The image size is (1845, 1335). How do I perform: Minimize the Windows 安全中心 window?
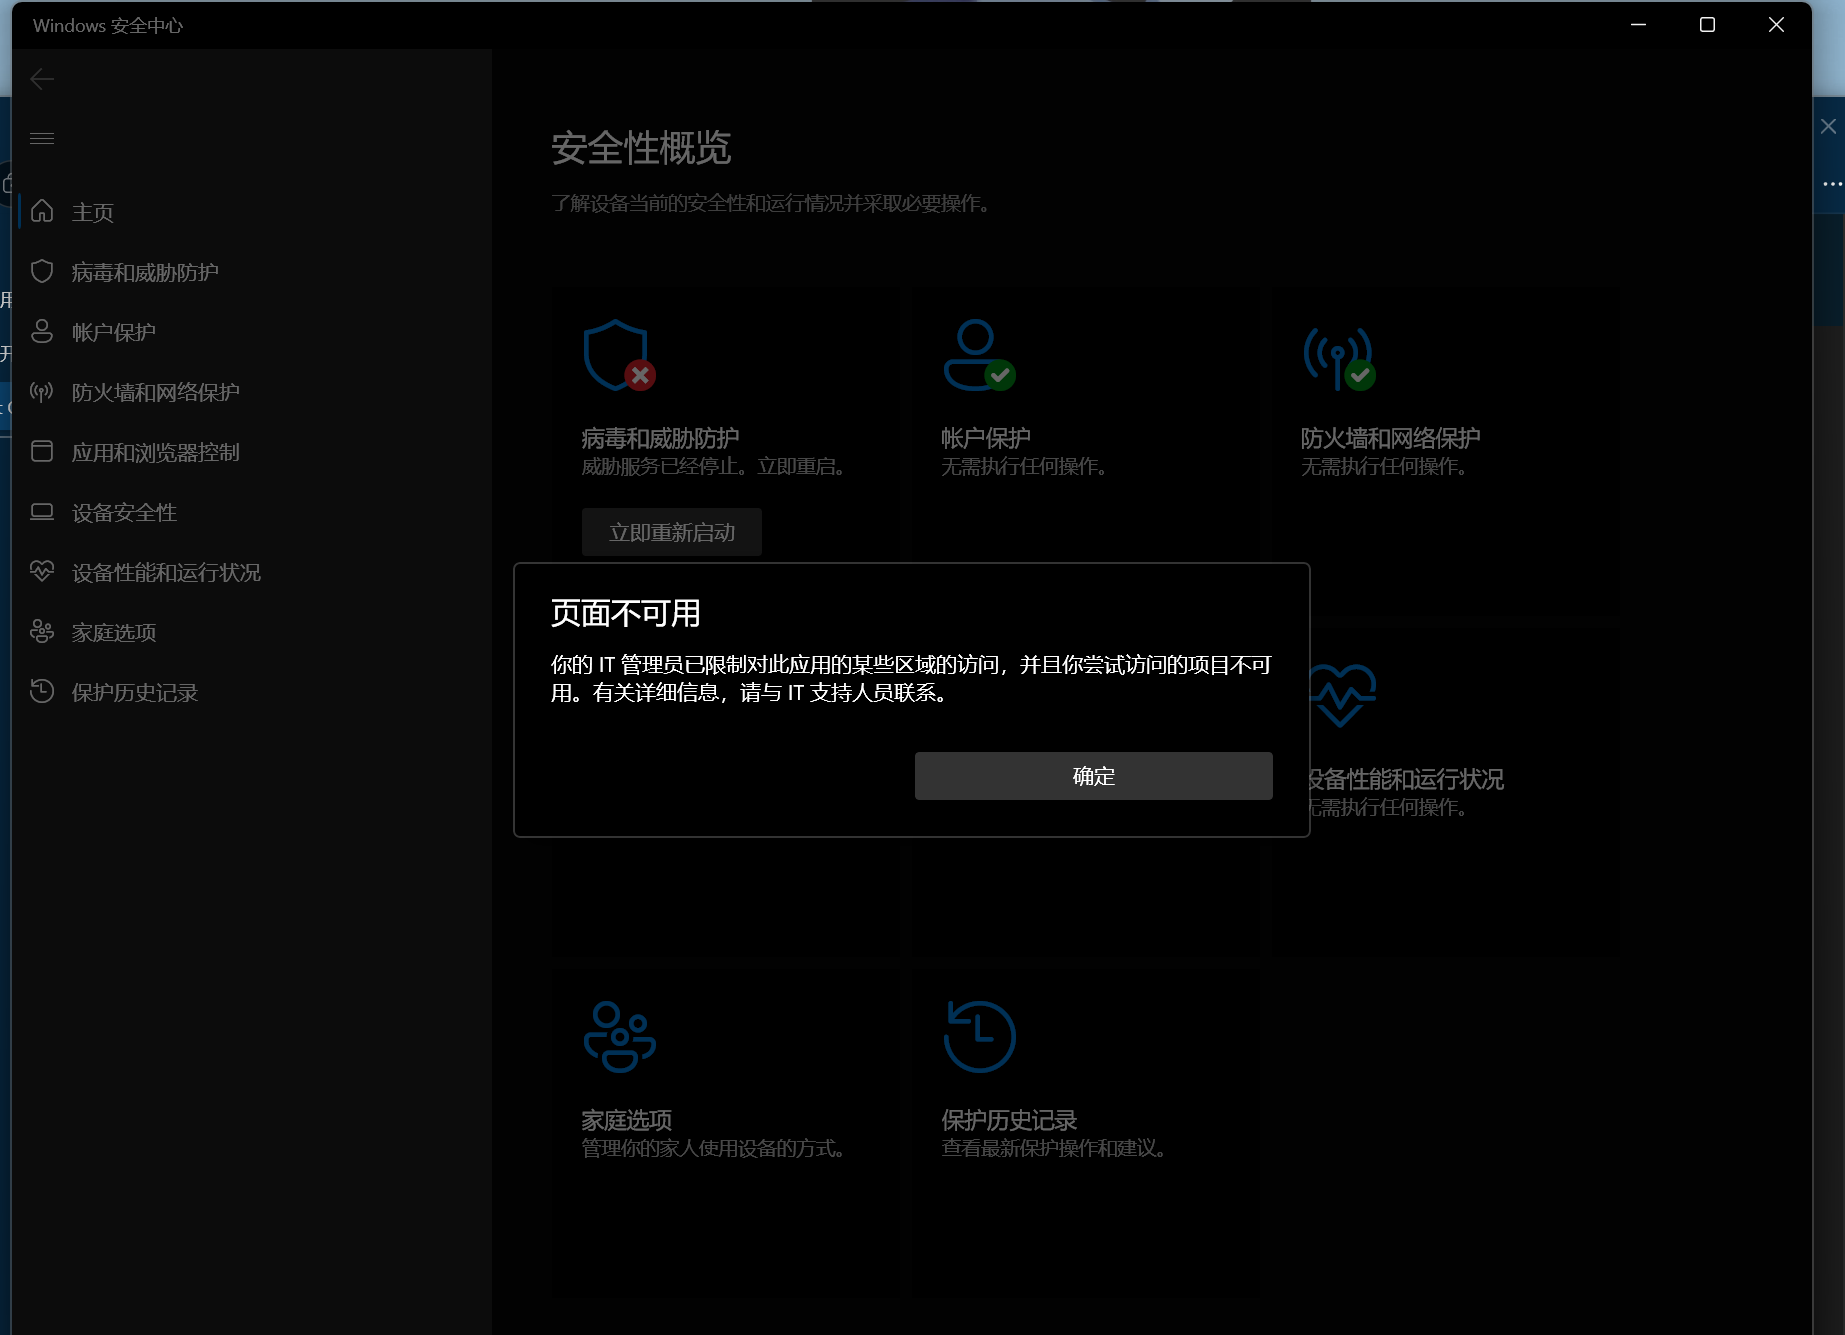[1638, 25]
